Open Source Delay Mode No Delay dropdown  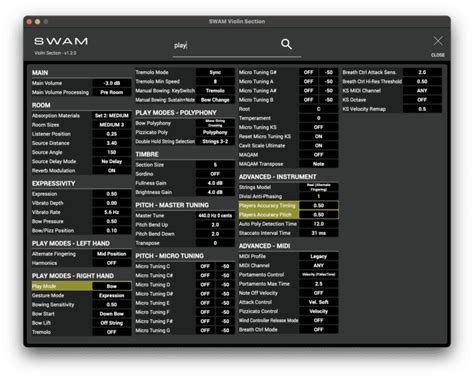click(112, 161)
